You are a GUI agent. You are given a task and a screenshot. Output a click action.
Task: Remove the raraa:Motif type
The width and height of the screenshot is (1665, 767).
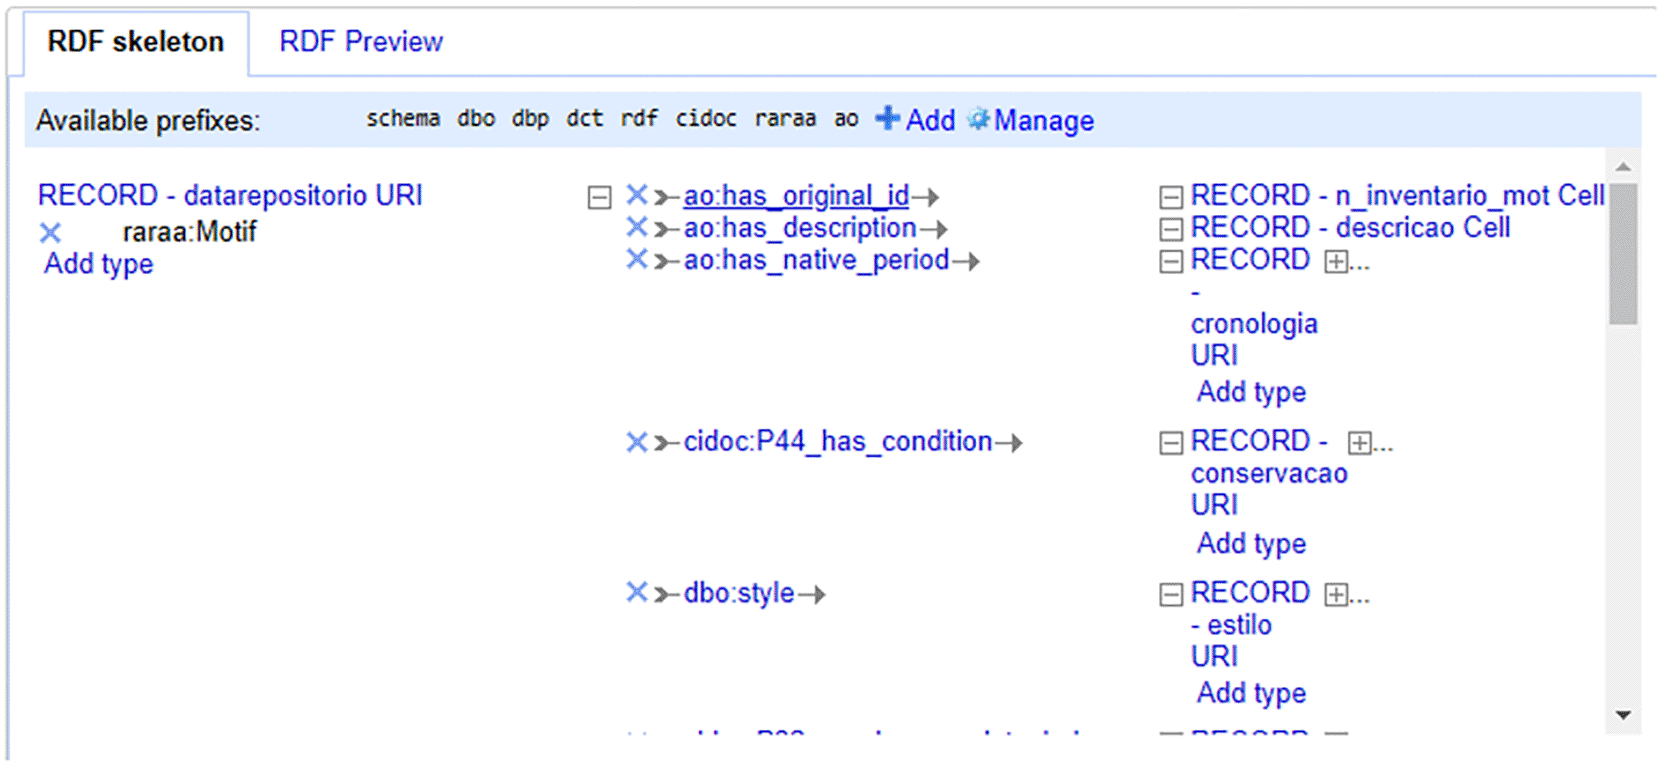[x=50, y=233]
